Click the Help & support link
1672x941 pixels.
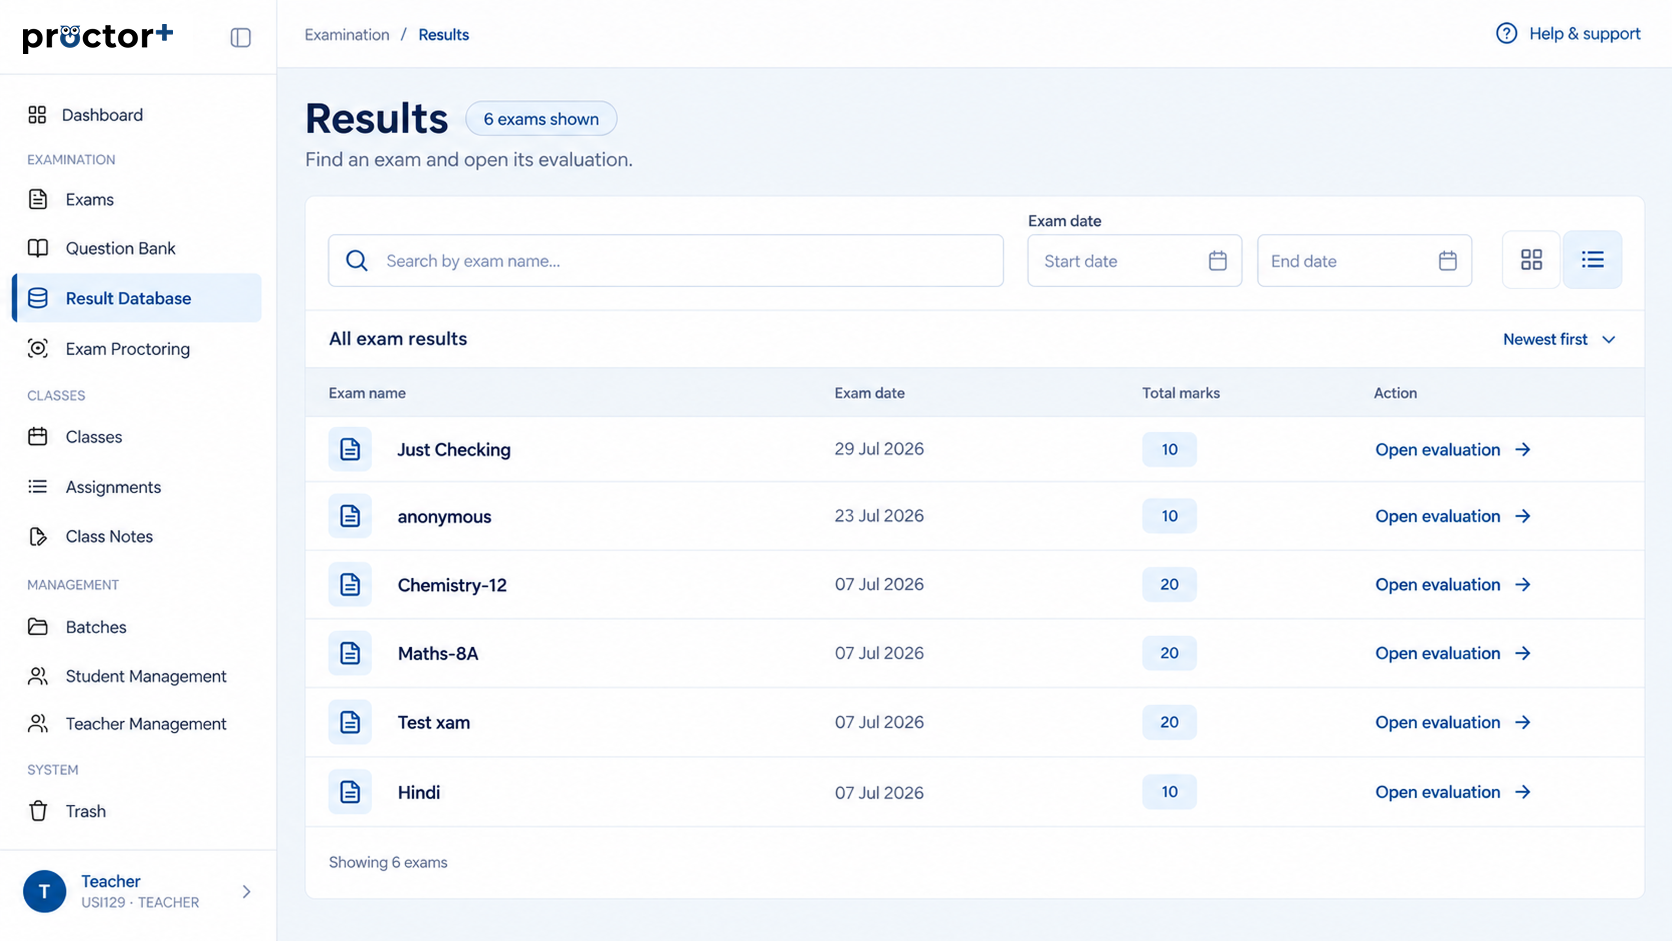click(x=1568, y=34)
